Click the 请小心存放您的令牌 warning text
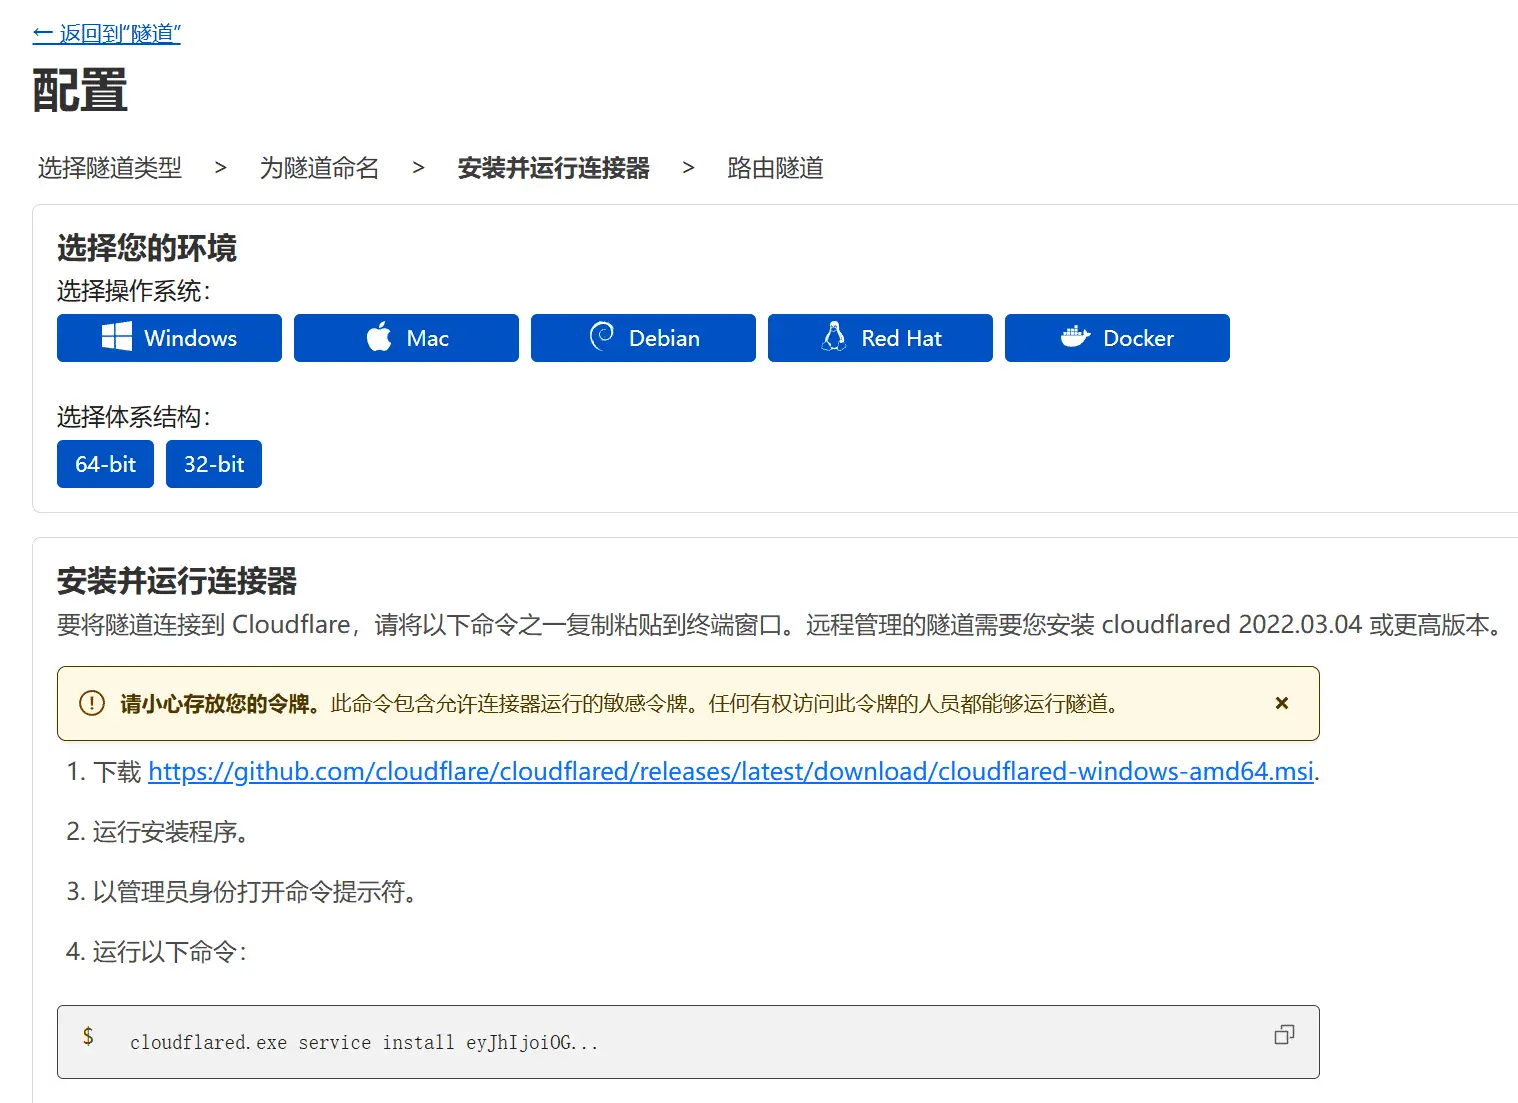 click(x=220, y=703)
